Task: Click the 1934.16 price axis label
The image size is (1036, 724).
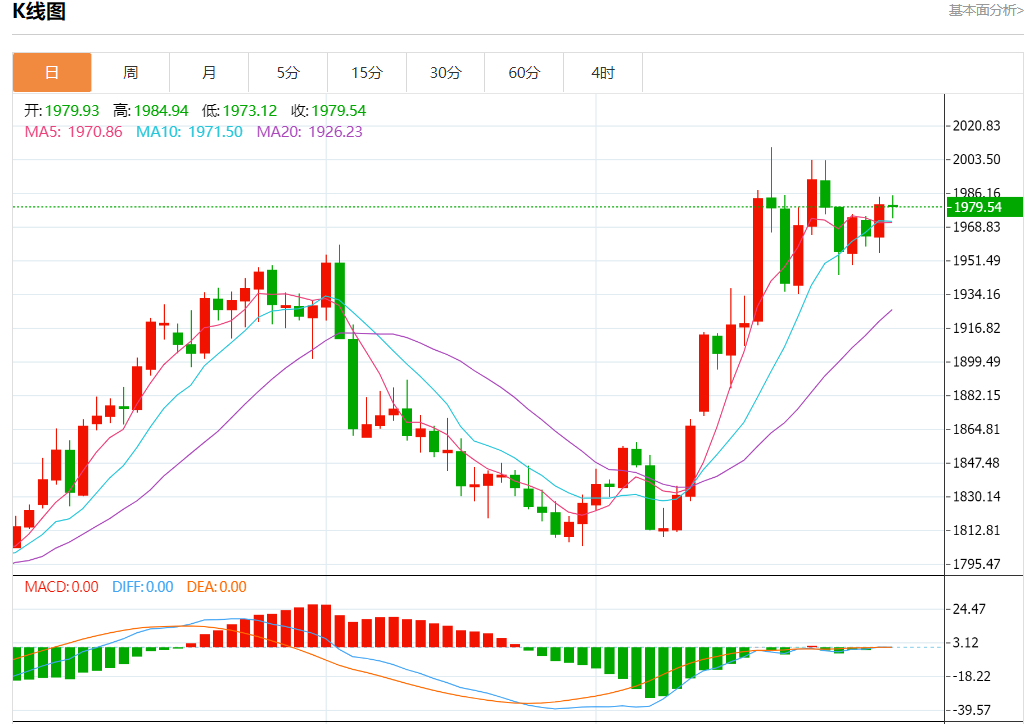Action: tap(977, 295)
